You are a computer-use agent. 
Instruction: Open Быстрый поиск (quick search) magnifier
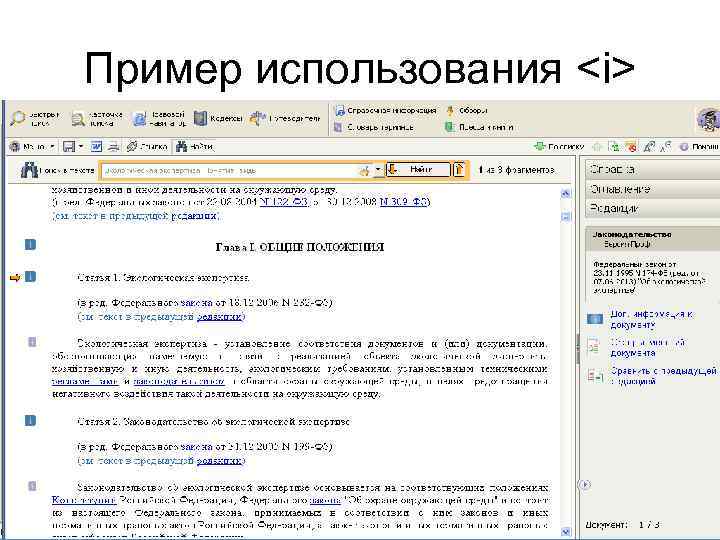(x=35, y=119)
